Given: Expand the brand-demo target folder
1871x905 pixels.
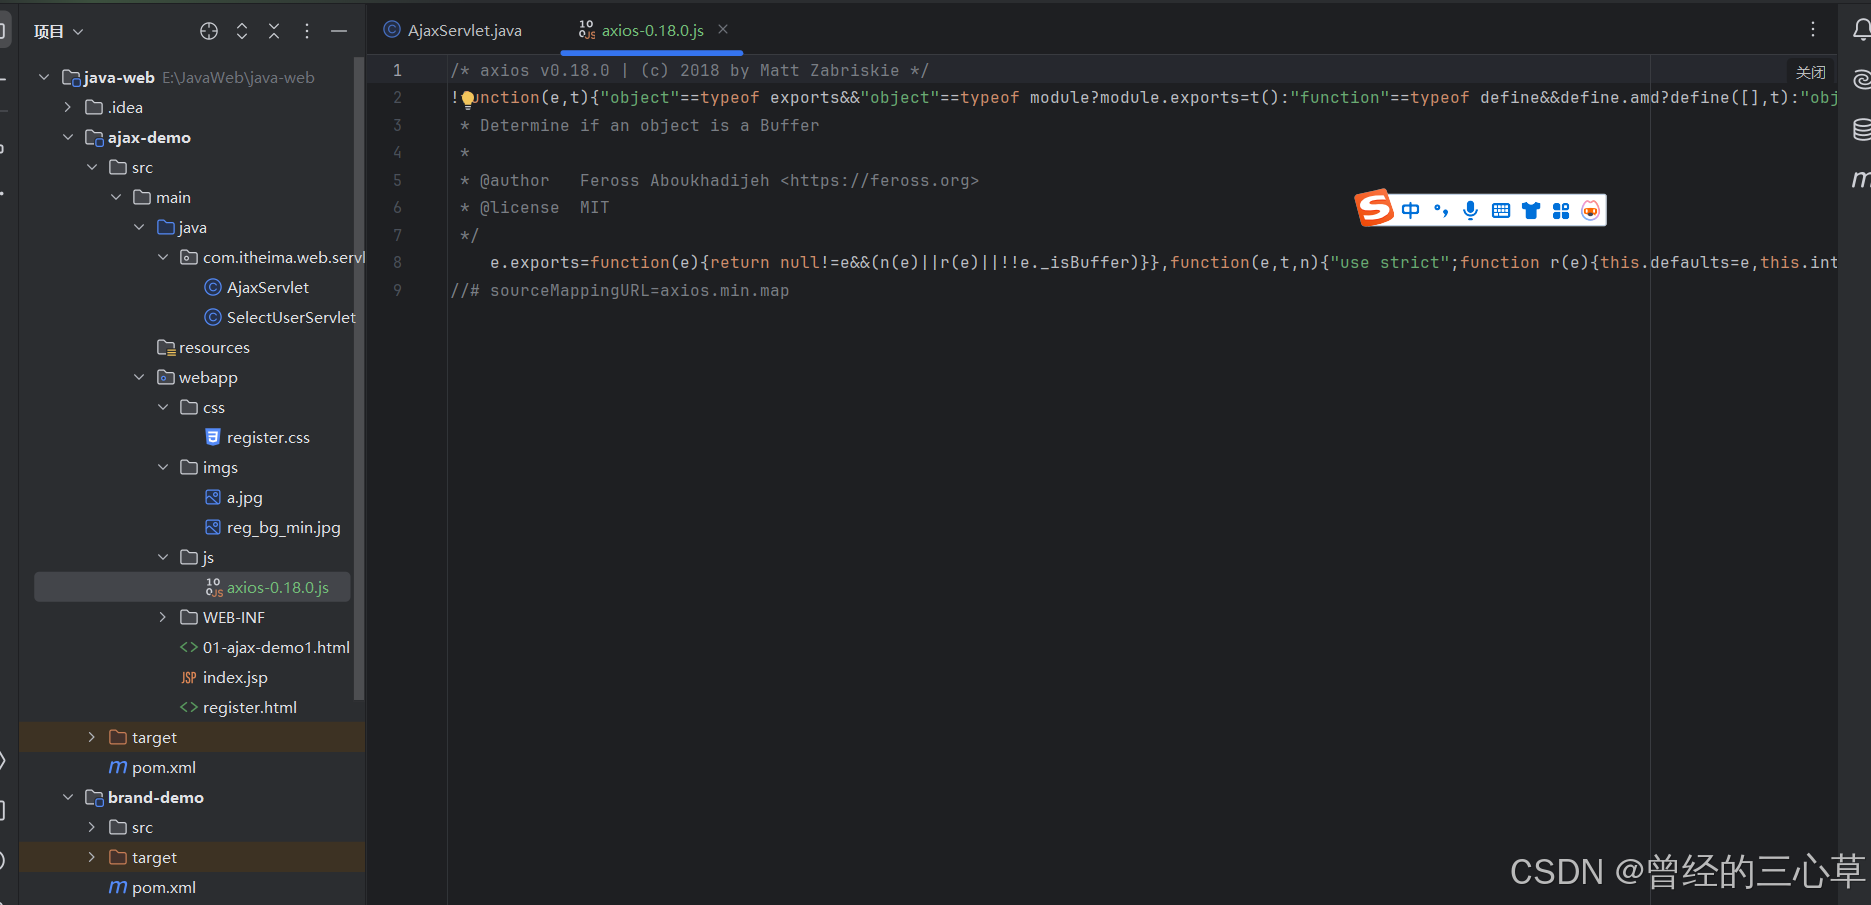Looking at the screenshot, I should 92,857.
